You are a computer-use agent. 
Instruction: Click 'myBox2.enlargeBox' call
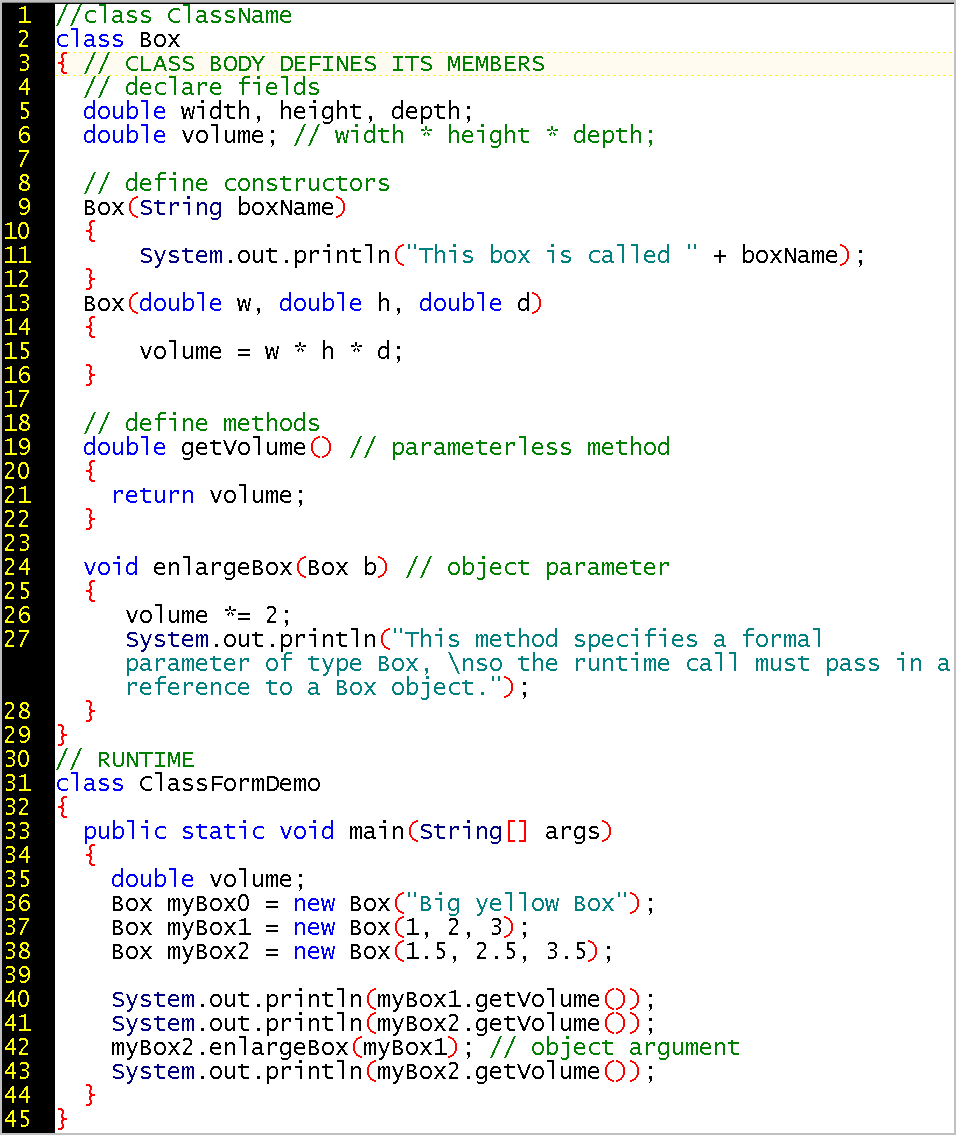pos(230,1047)
